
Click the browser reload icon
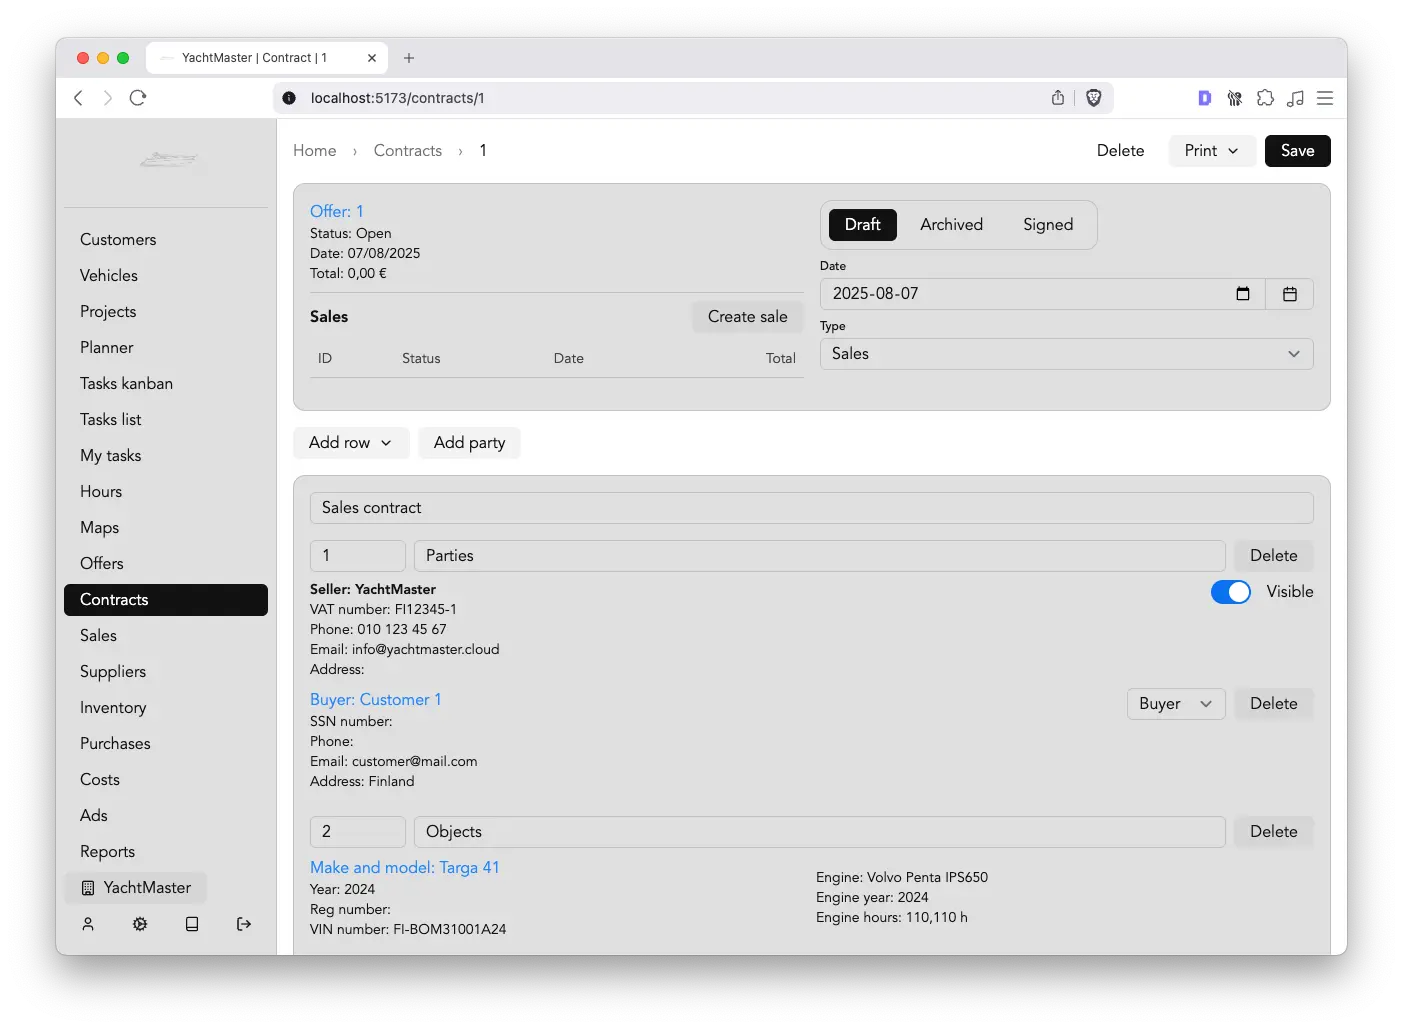(x=138, y=98)
